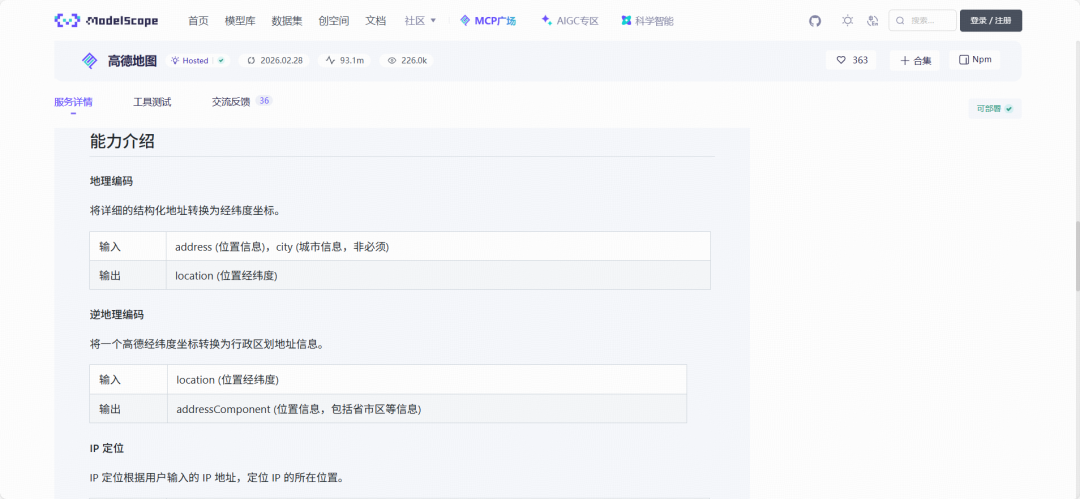The image size is (1080, 499).
Task: Add to collection with 合集 button
Action: tap(915, 60)
